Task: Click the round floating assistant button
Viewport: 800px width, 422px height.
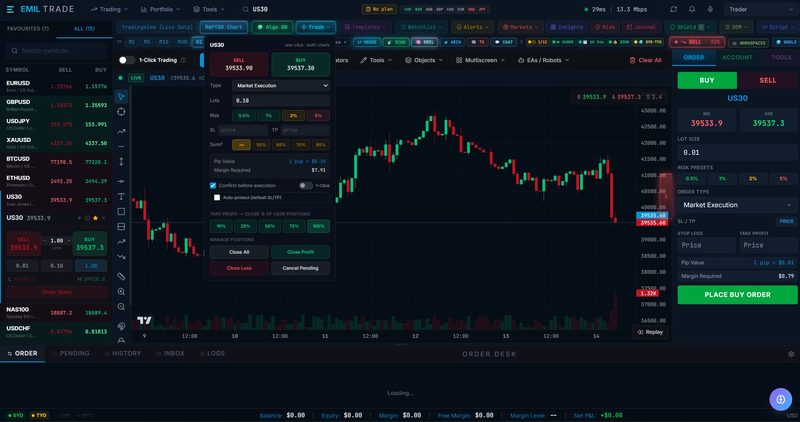Action: tap(781, 399)
